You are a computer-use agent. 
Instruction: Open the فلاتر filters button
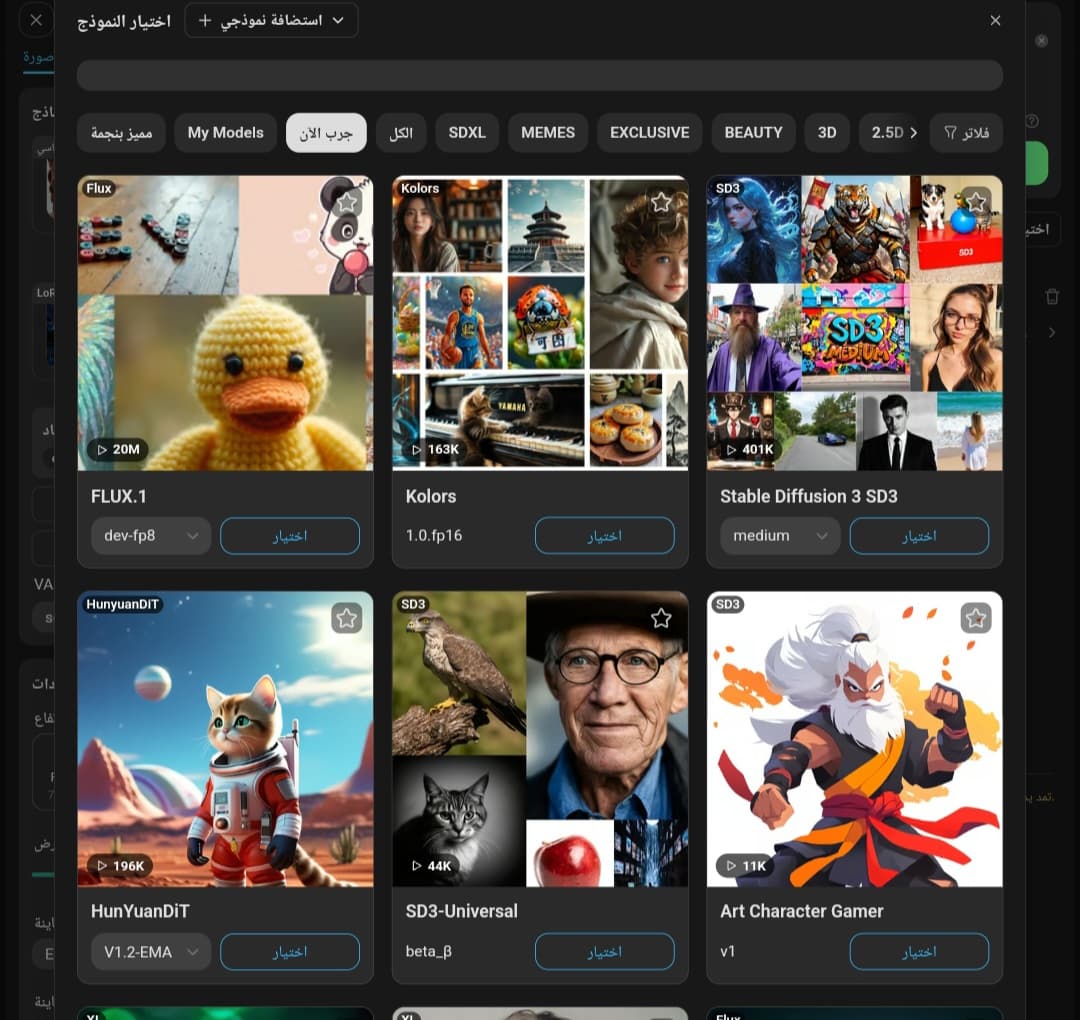966,132
